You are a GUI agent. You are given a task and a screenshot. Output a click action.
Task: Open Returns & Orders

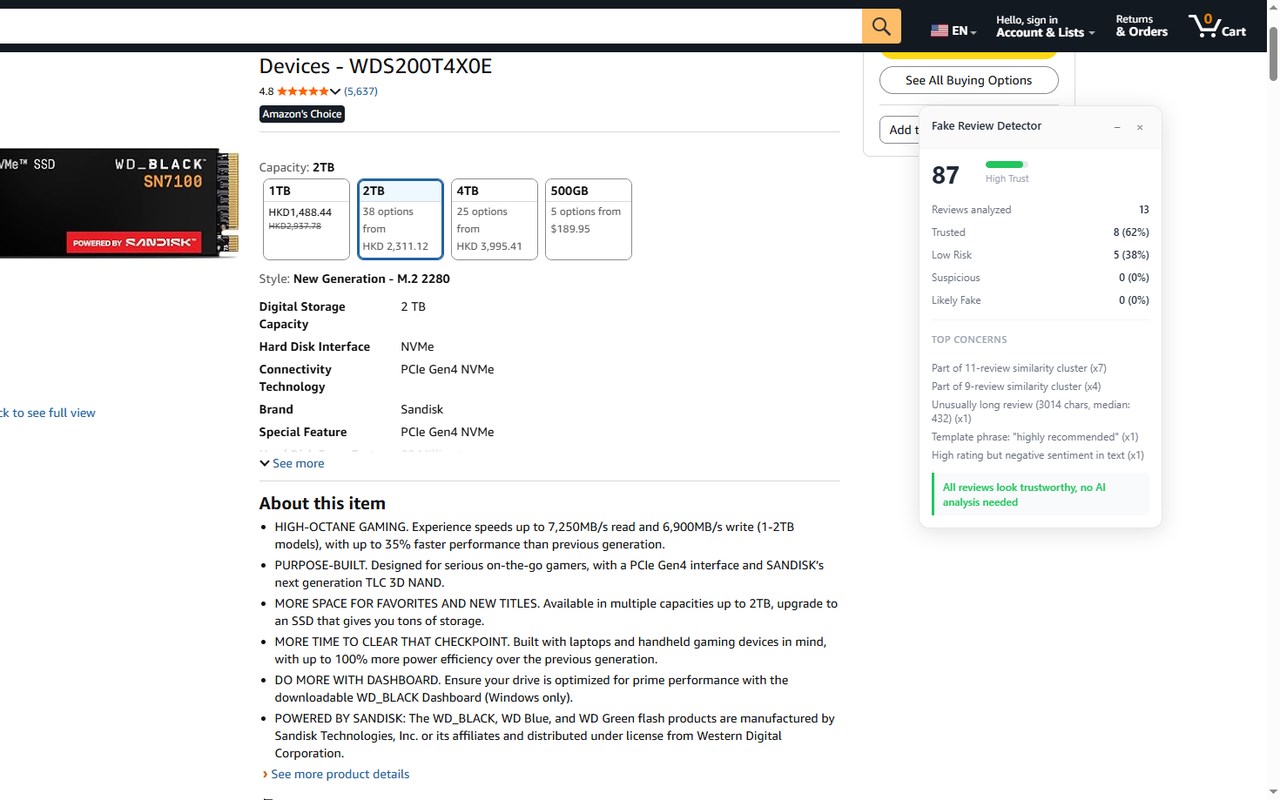click(x=1142, y=26)
